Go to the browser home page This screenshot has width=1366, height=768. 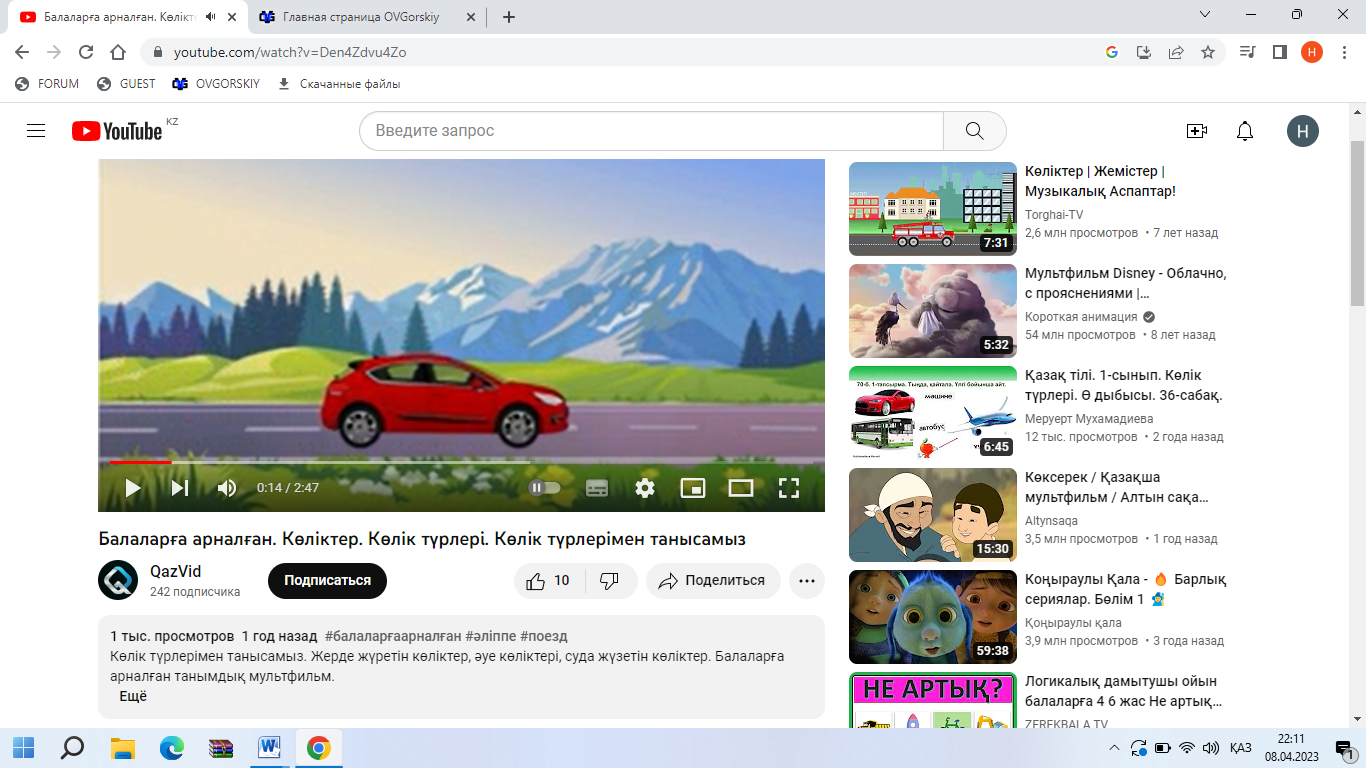pyautogui.click(x=118, y=52)
